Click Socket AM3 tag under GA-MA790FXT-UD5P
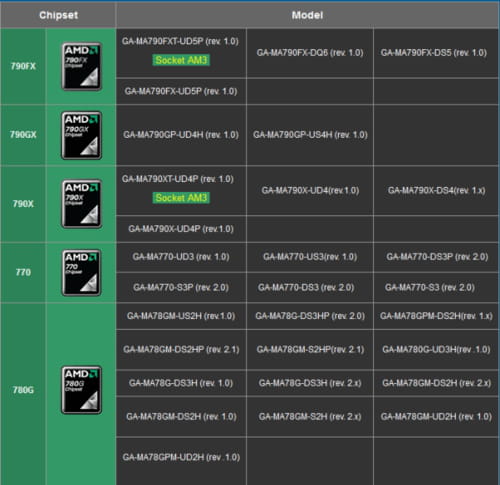The image size is (500, 485). pos(181,60)
